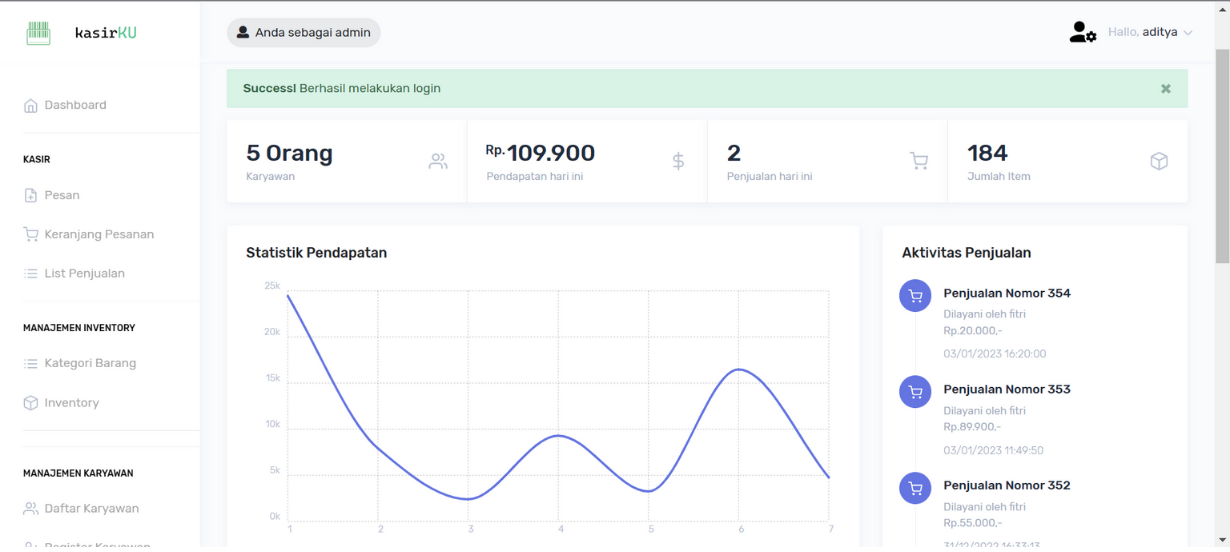The height and width of the screenshot is (552, 1230).
Task: Click the Anda sebagai admin badge
Action: click(x=303, y=33)
